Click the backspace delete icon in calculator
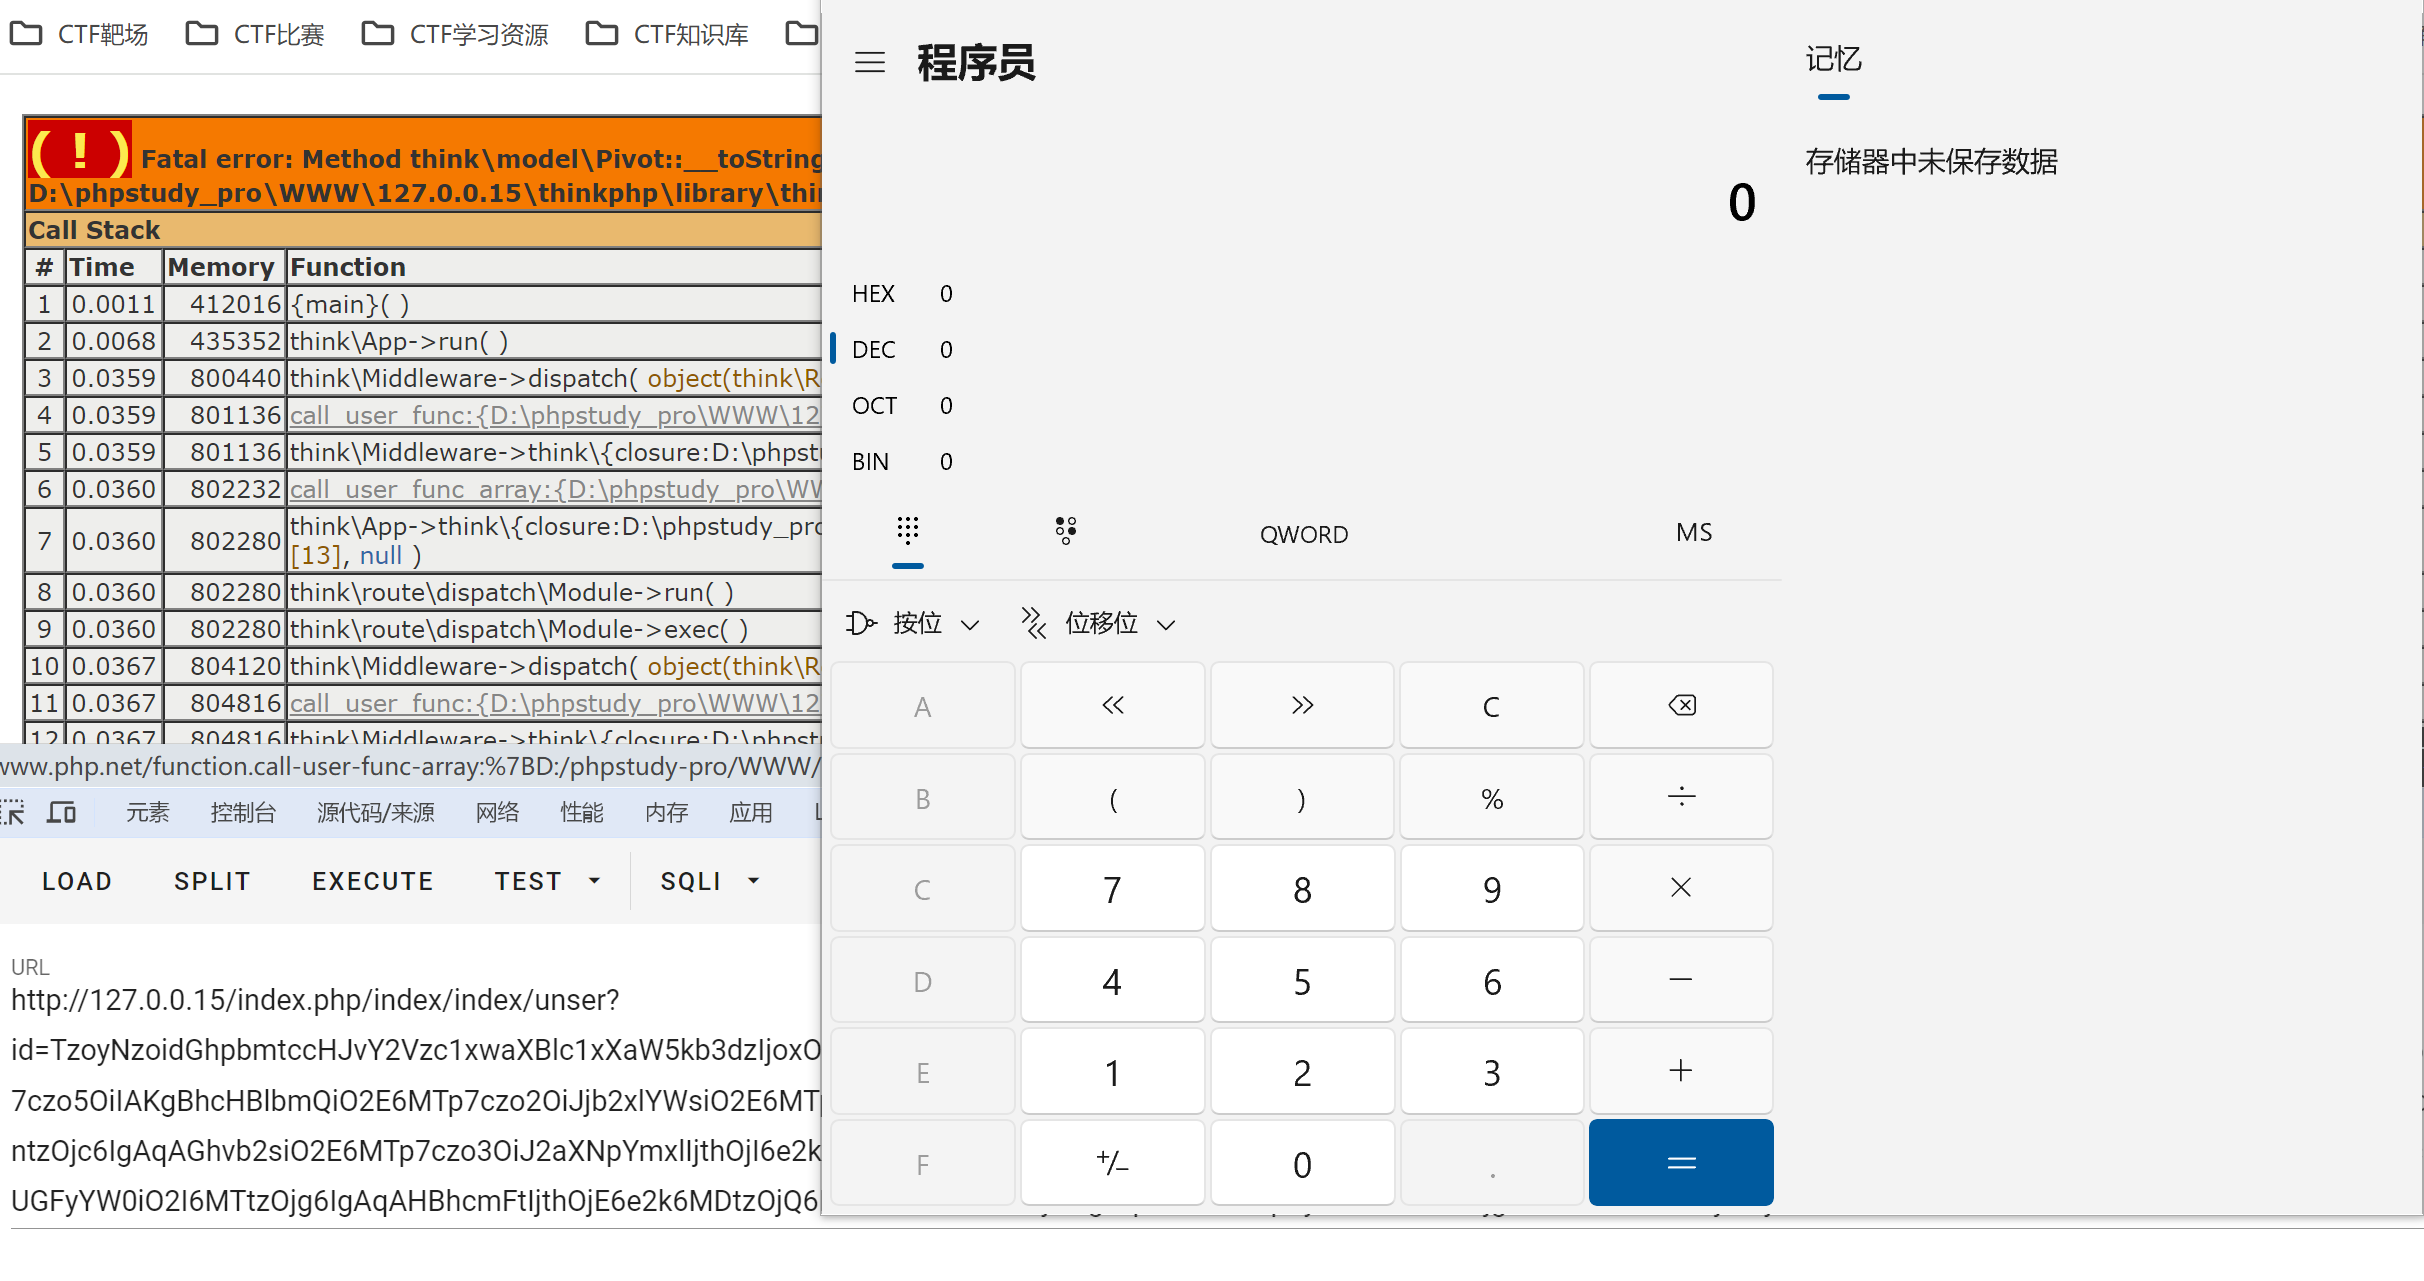This screenshot has width=2424, height=1281. pos(1681,706)
